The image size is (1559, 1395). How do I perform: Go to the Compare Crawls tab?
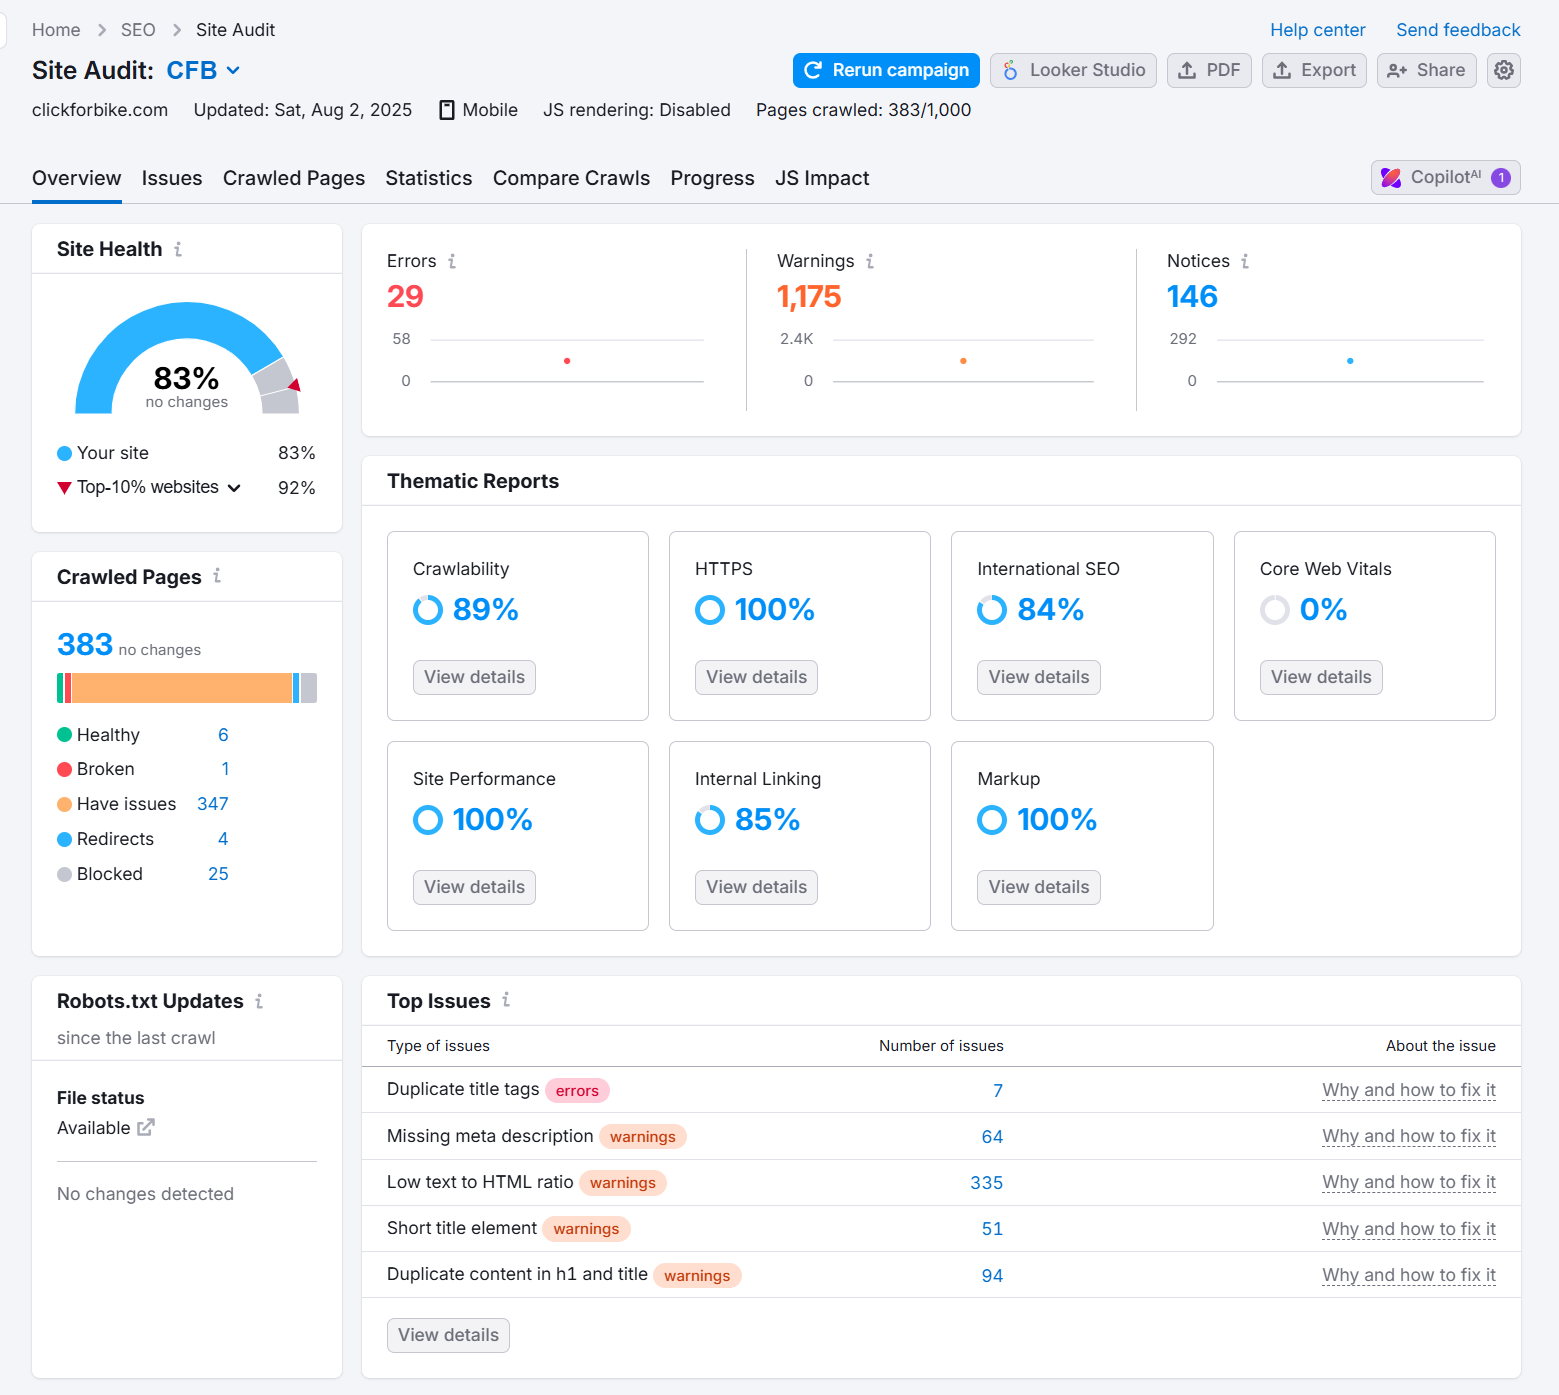[x=571, y=178]
